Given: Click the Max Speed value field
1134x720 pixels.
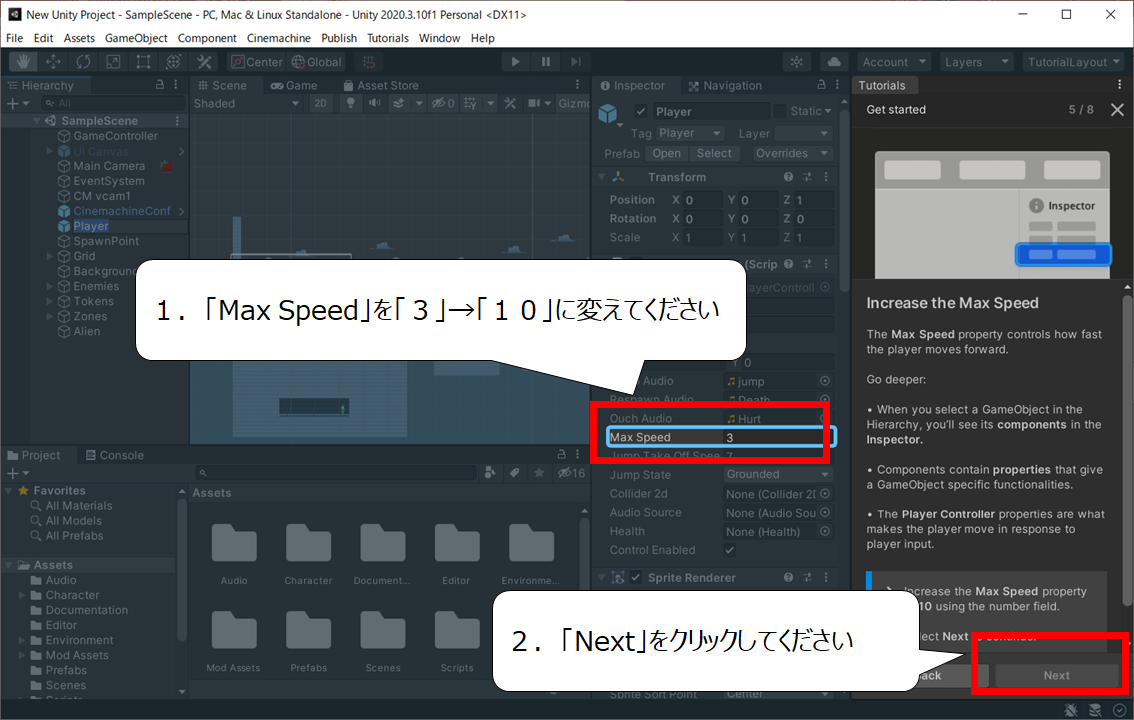Looking at the screenshot, I should pyautogui.click(x=777, y=437).
